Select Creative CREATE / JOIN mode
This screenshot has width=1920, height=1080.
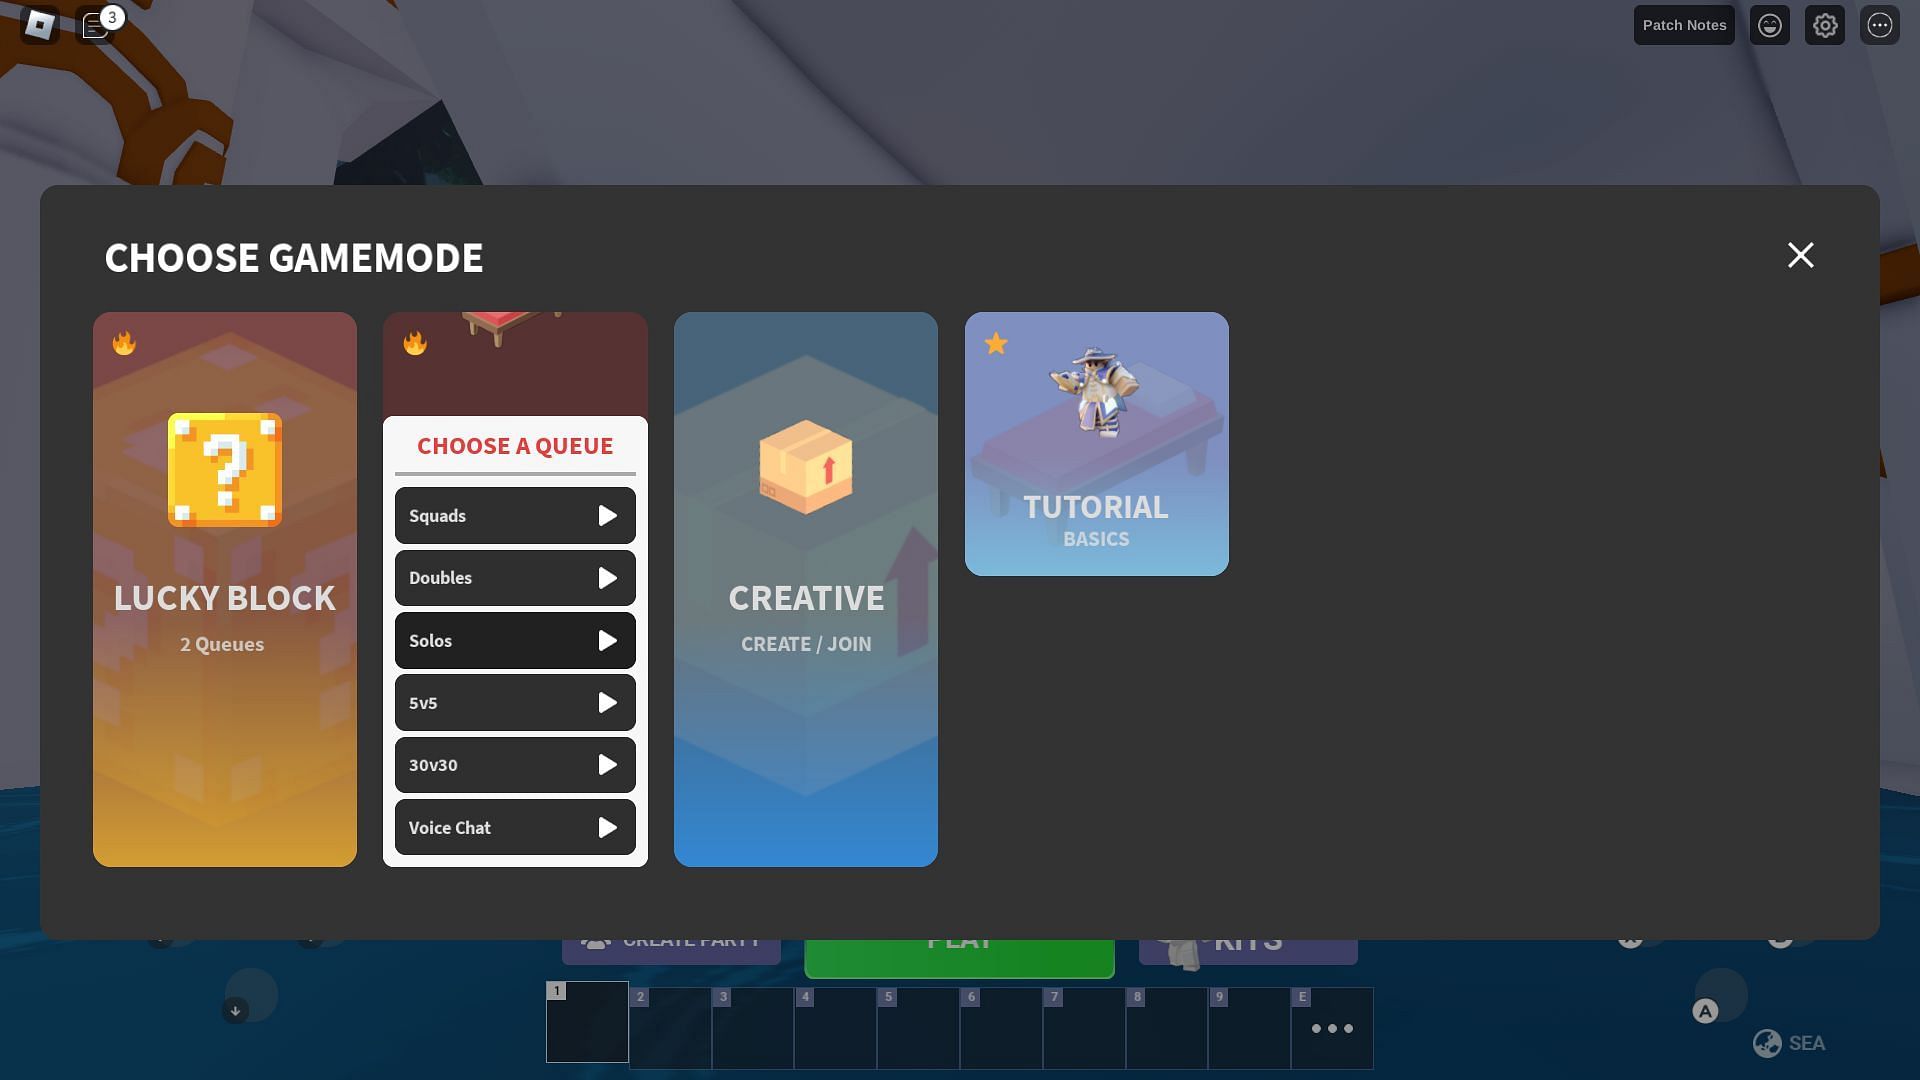tap(806, 589)
